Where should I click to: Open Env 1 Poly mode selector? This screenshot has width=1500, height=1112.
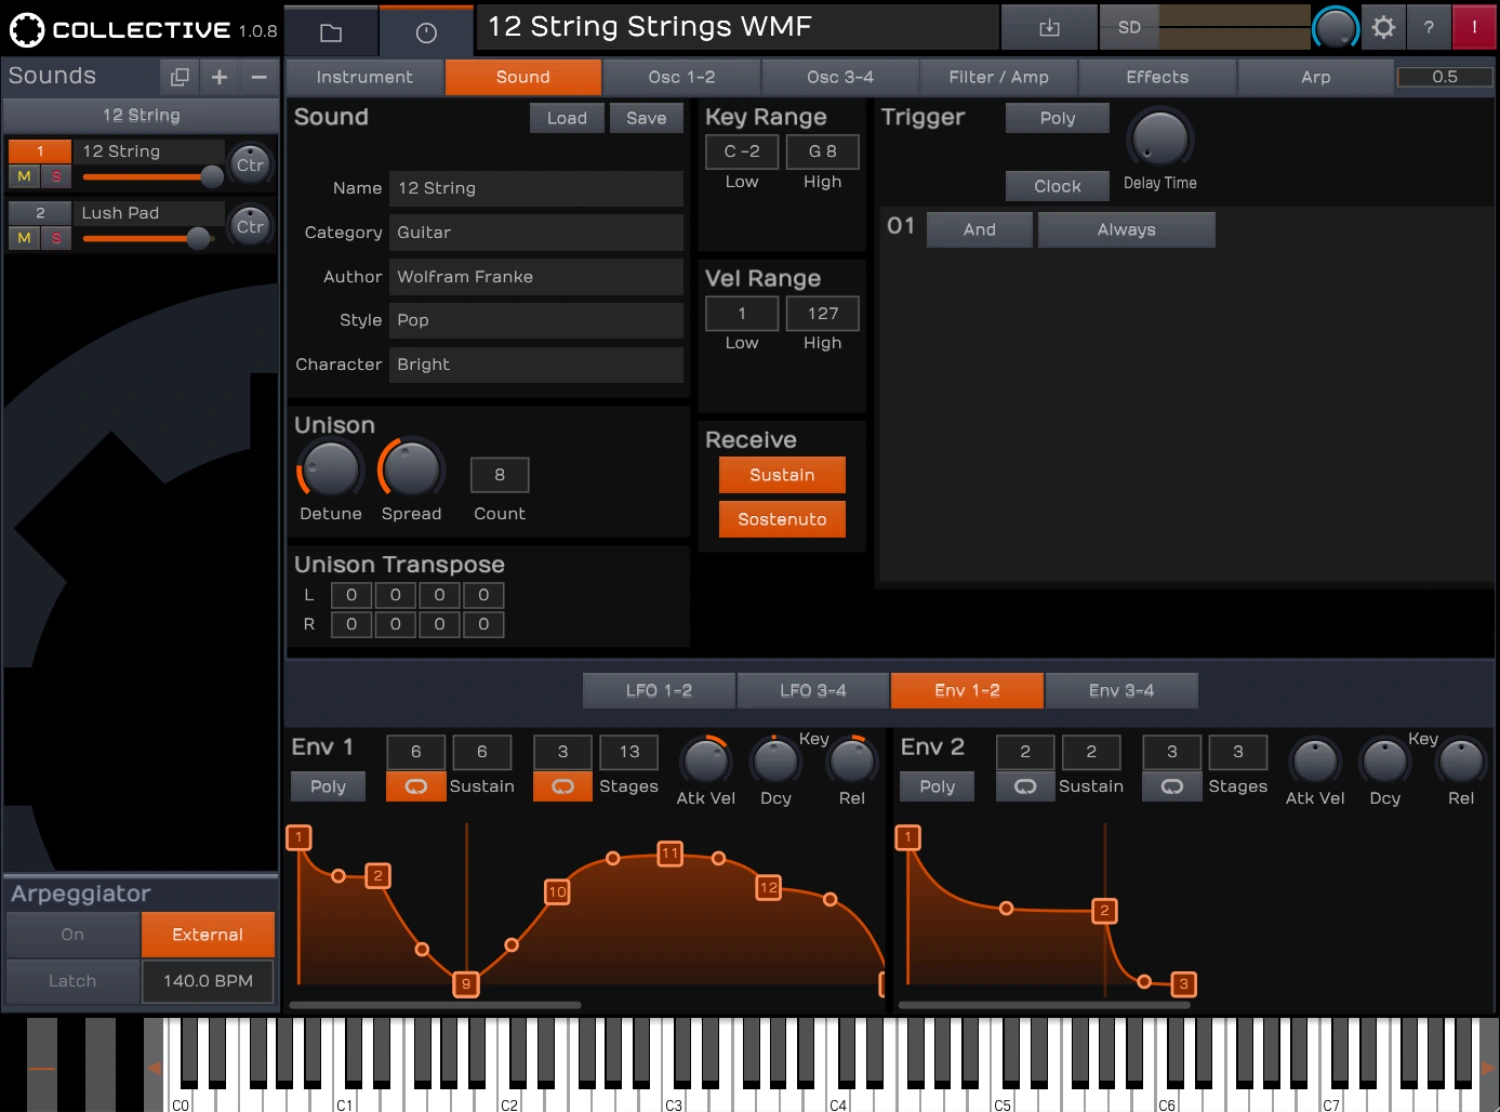click(328, 786)
